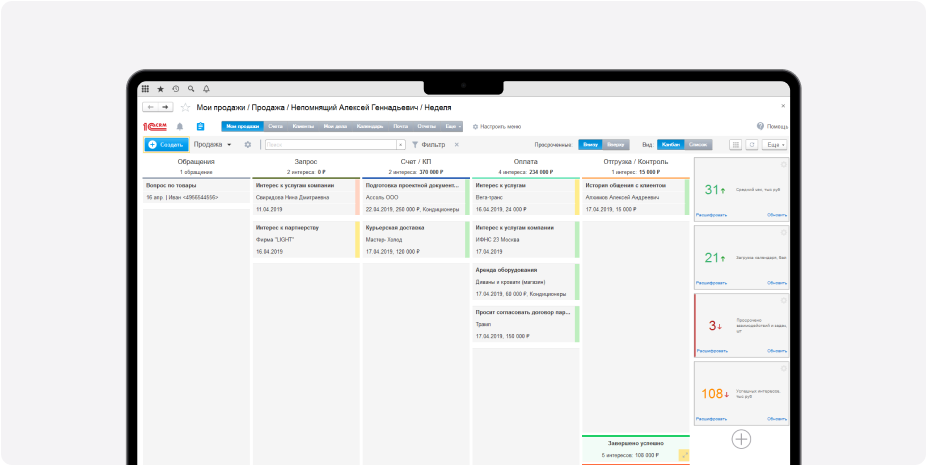
Task: Set overdue position to Внизу
Action: 591,145
